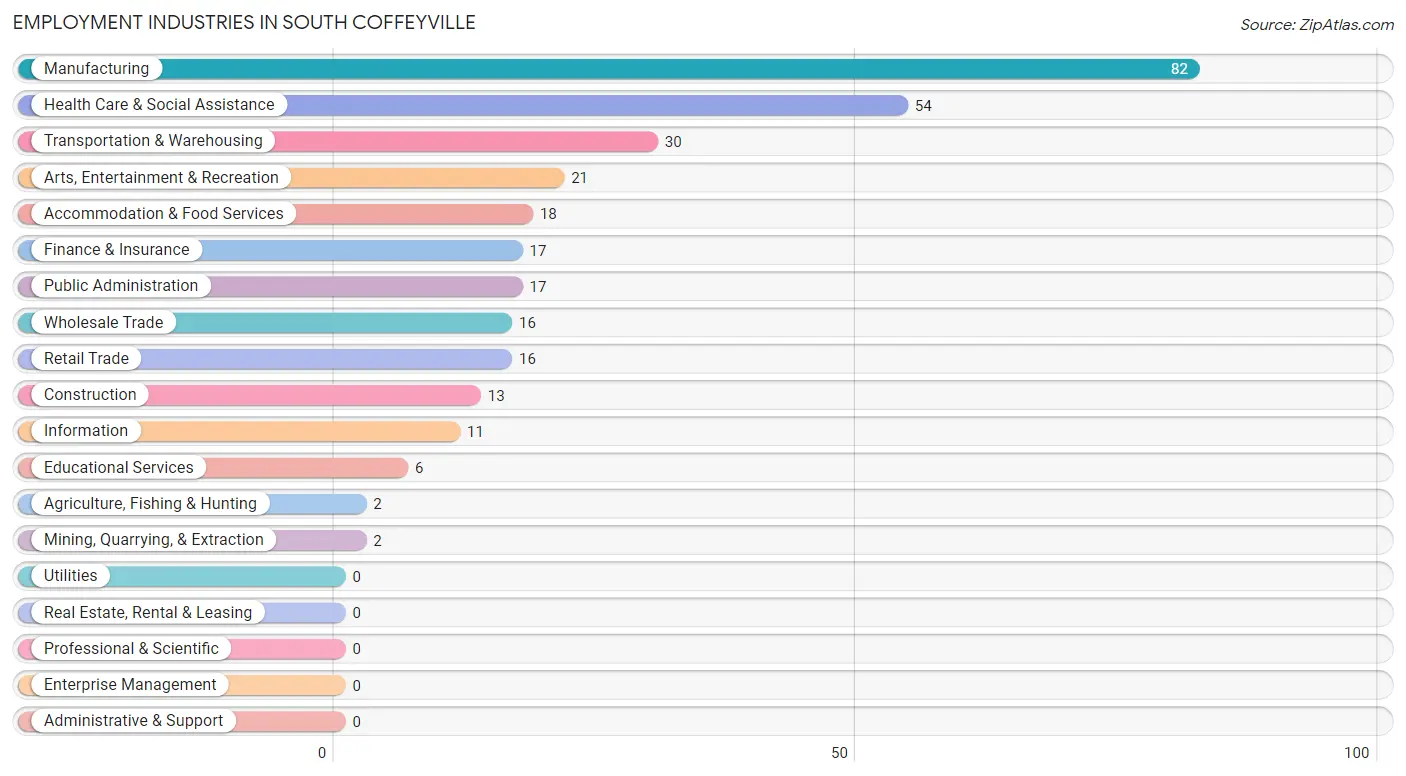
Task: Click the Manufacturing bar label
Action: tap(96, 69)
